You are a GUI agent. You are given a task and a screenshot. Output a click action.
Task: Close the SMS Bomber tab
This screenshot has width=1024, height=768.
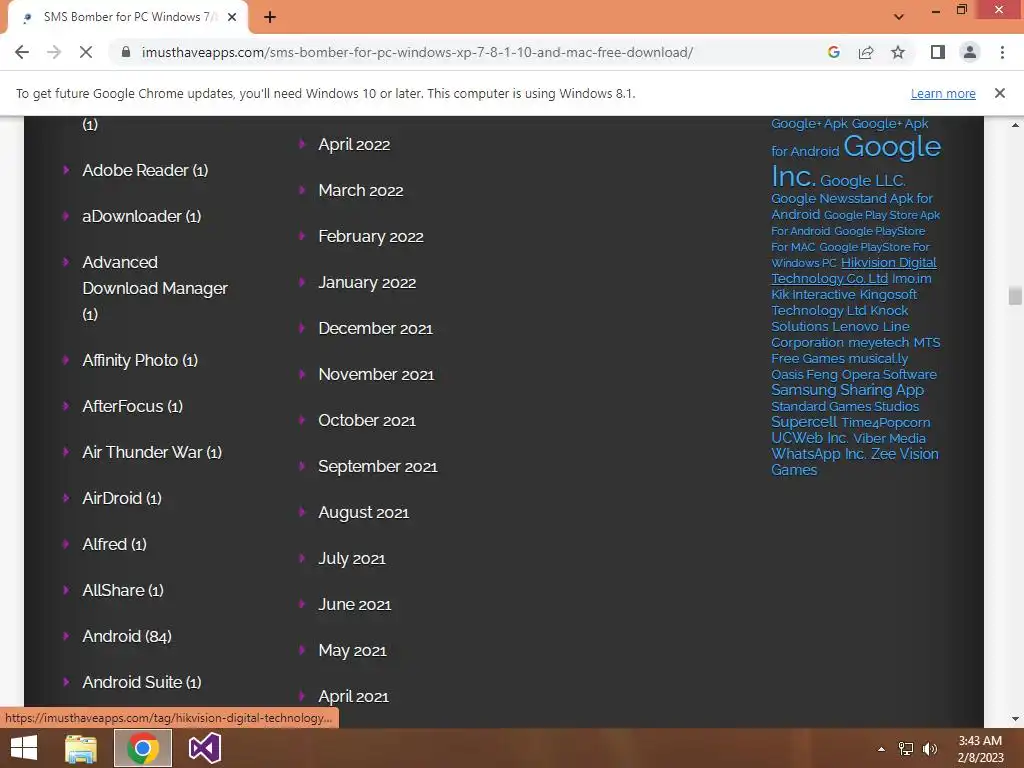coord(232,18)
